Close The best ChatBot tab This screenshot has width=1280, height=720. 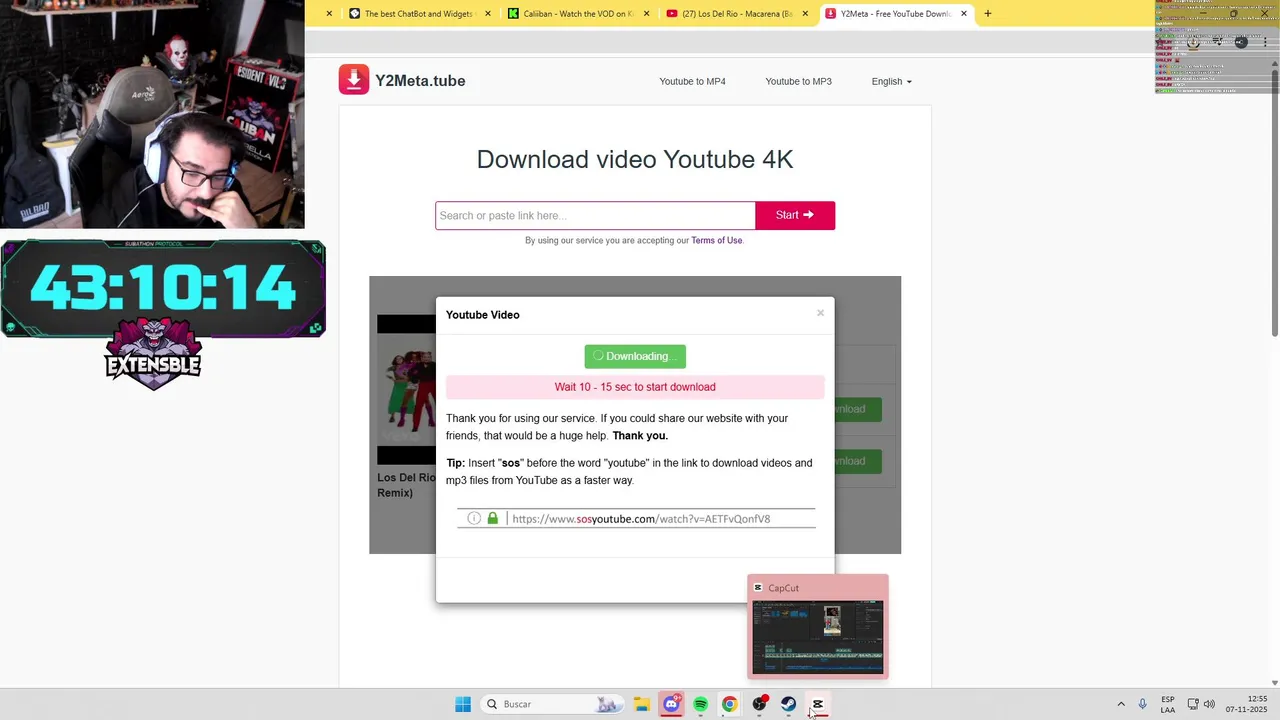(x=488, y=14)
